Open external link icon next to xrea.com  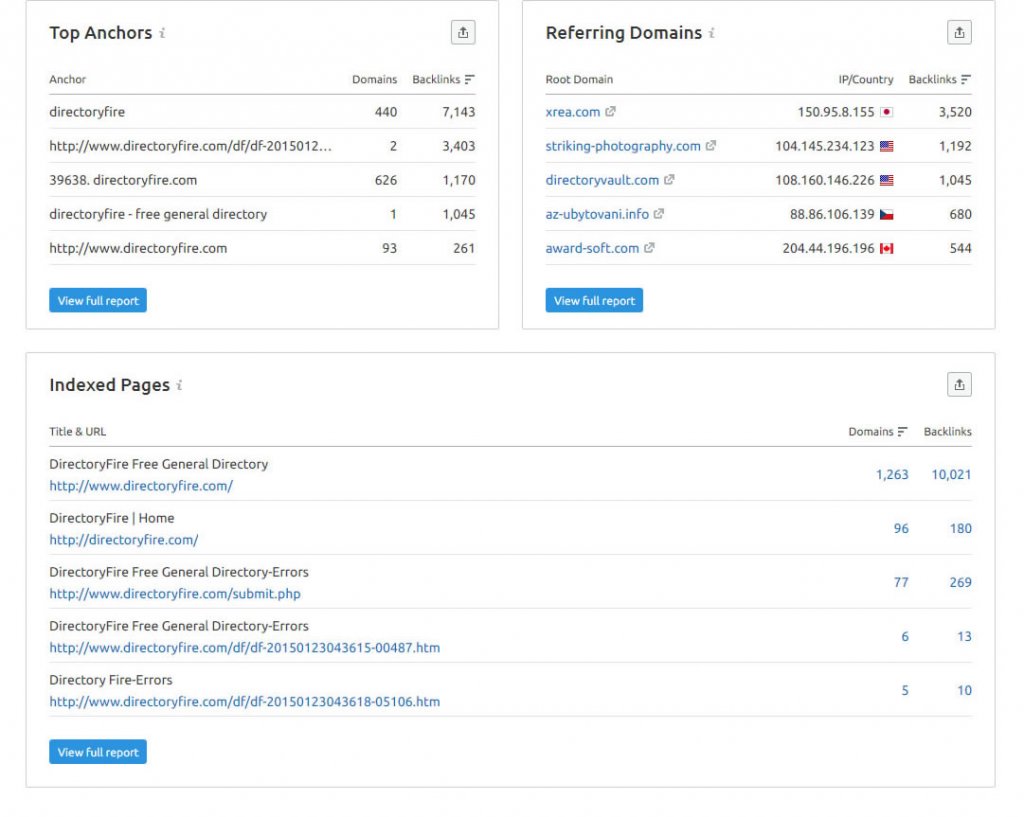[611, 112]
